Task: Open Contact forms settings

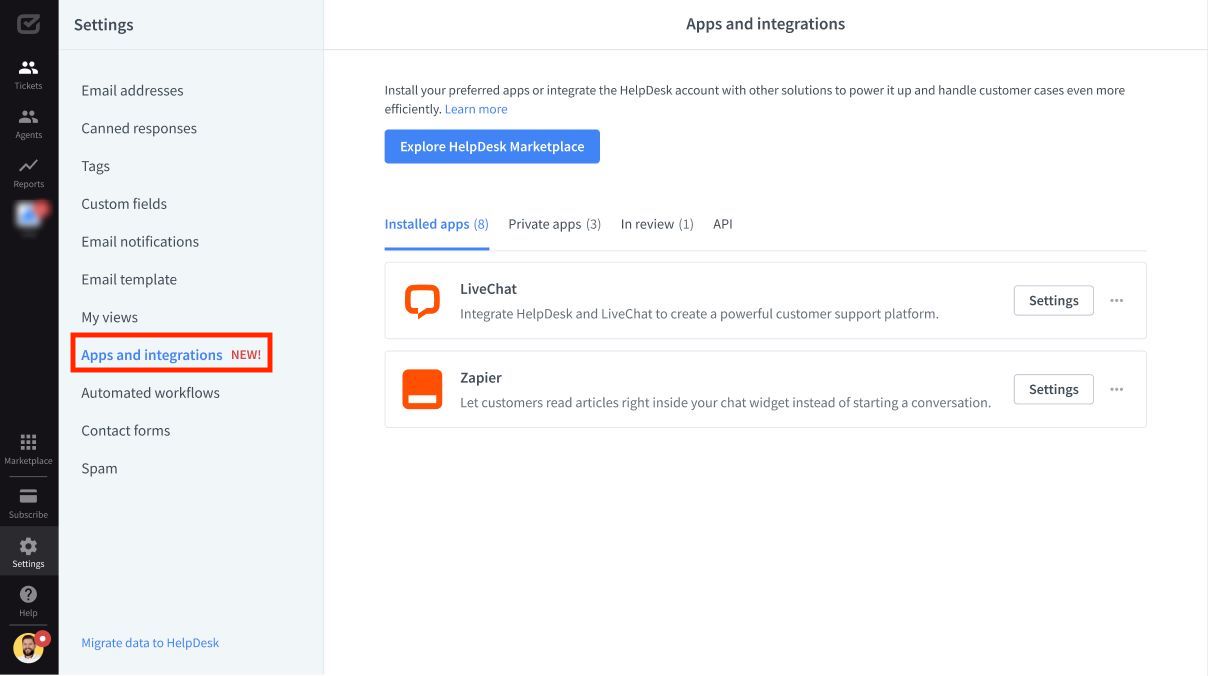Action: click(126, 431)
